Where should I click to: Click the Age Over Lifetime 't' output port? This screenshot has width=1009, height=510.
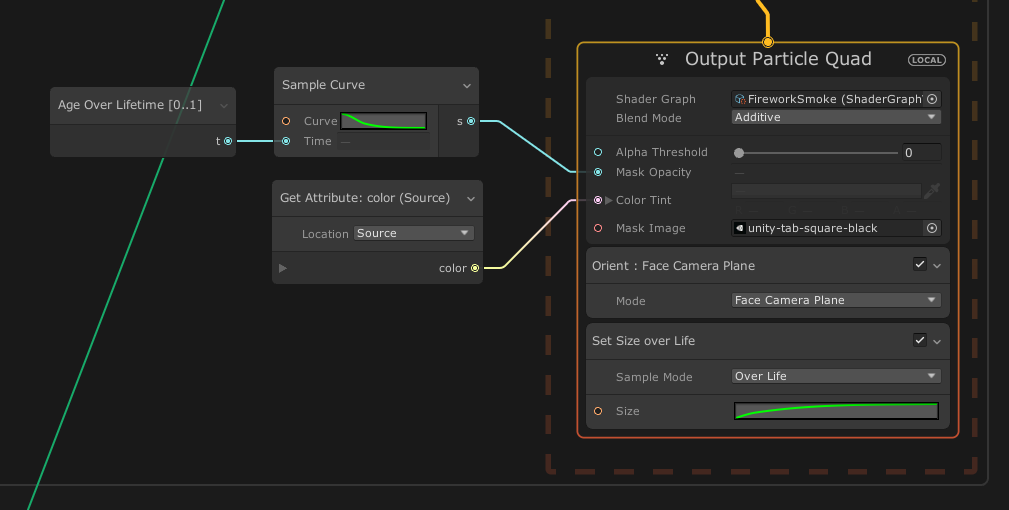pyautogui.click(x=228, y=141)
